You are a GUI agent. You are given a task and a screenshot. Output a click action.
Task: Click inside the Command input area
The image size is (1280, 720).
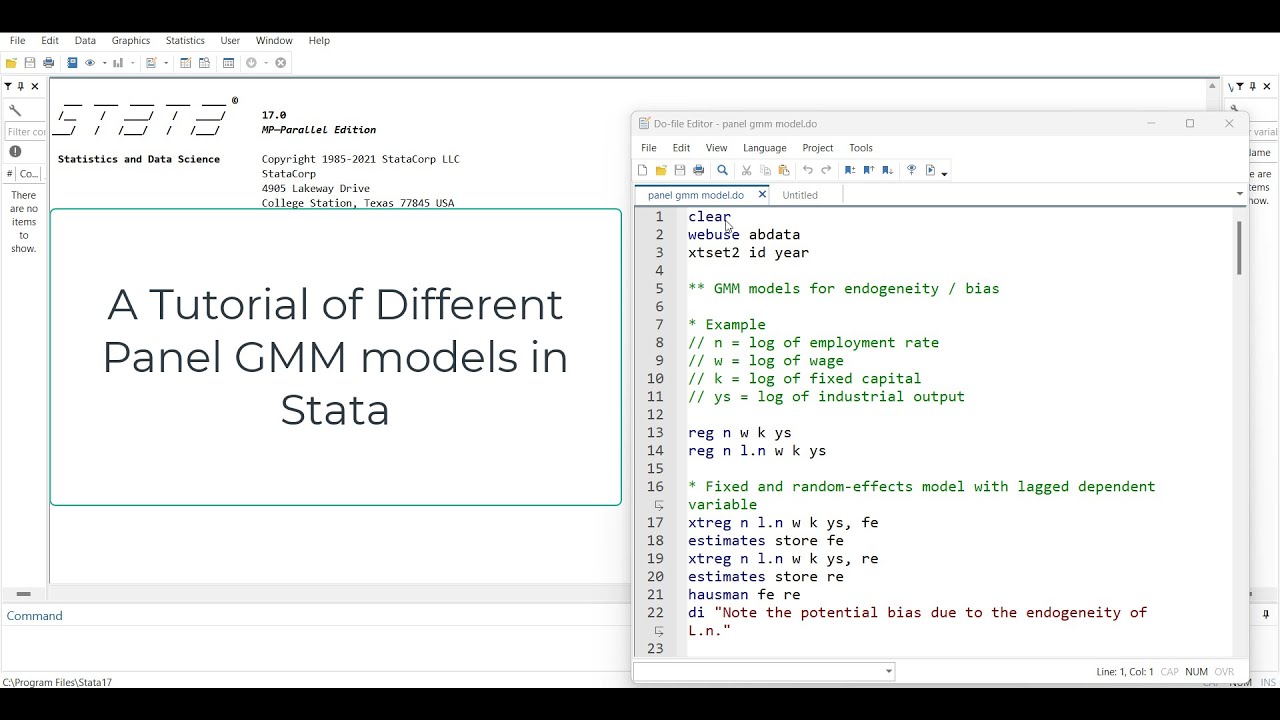tap(315, 647)
